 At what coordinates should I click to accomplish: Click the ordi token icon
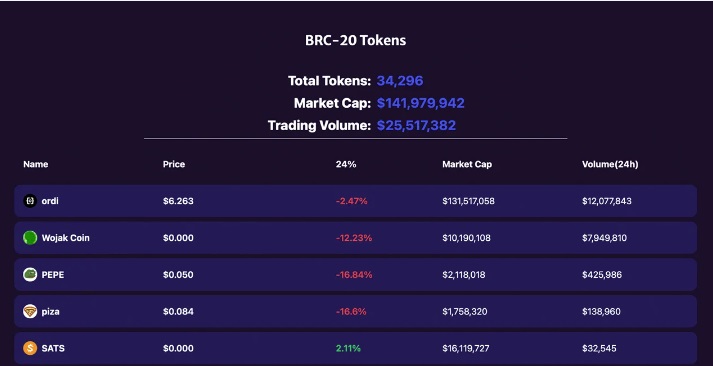pyautogui.click(x=30, y=201)
